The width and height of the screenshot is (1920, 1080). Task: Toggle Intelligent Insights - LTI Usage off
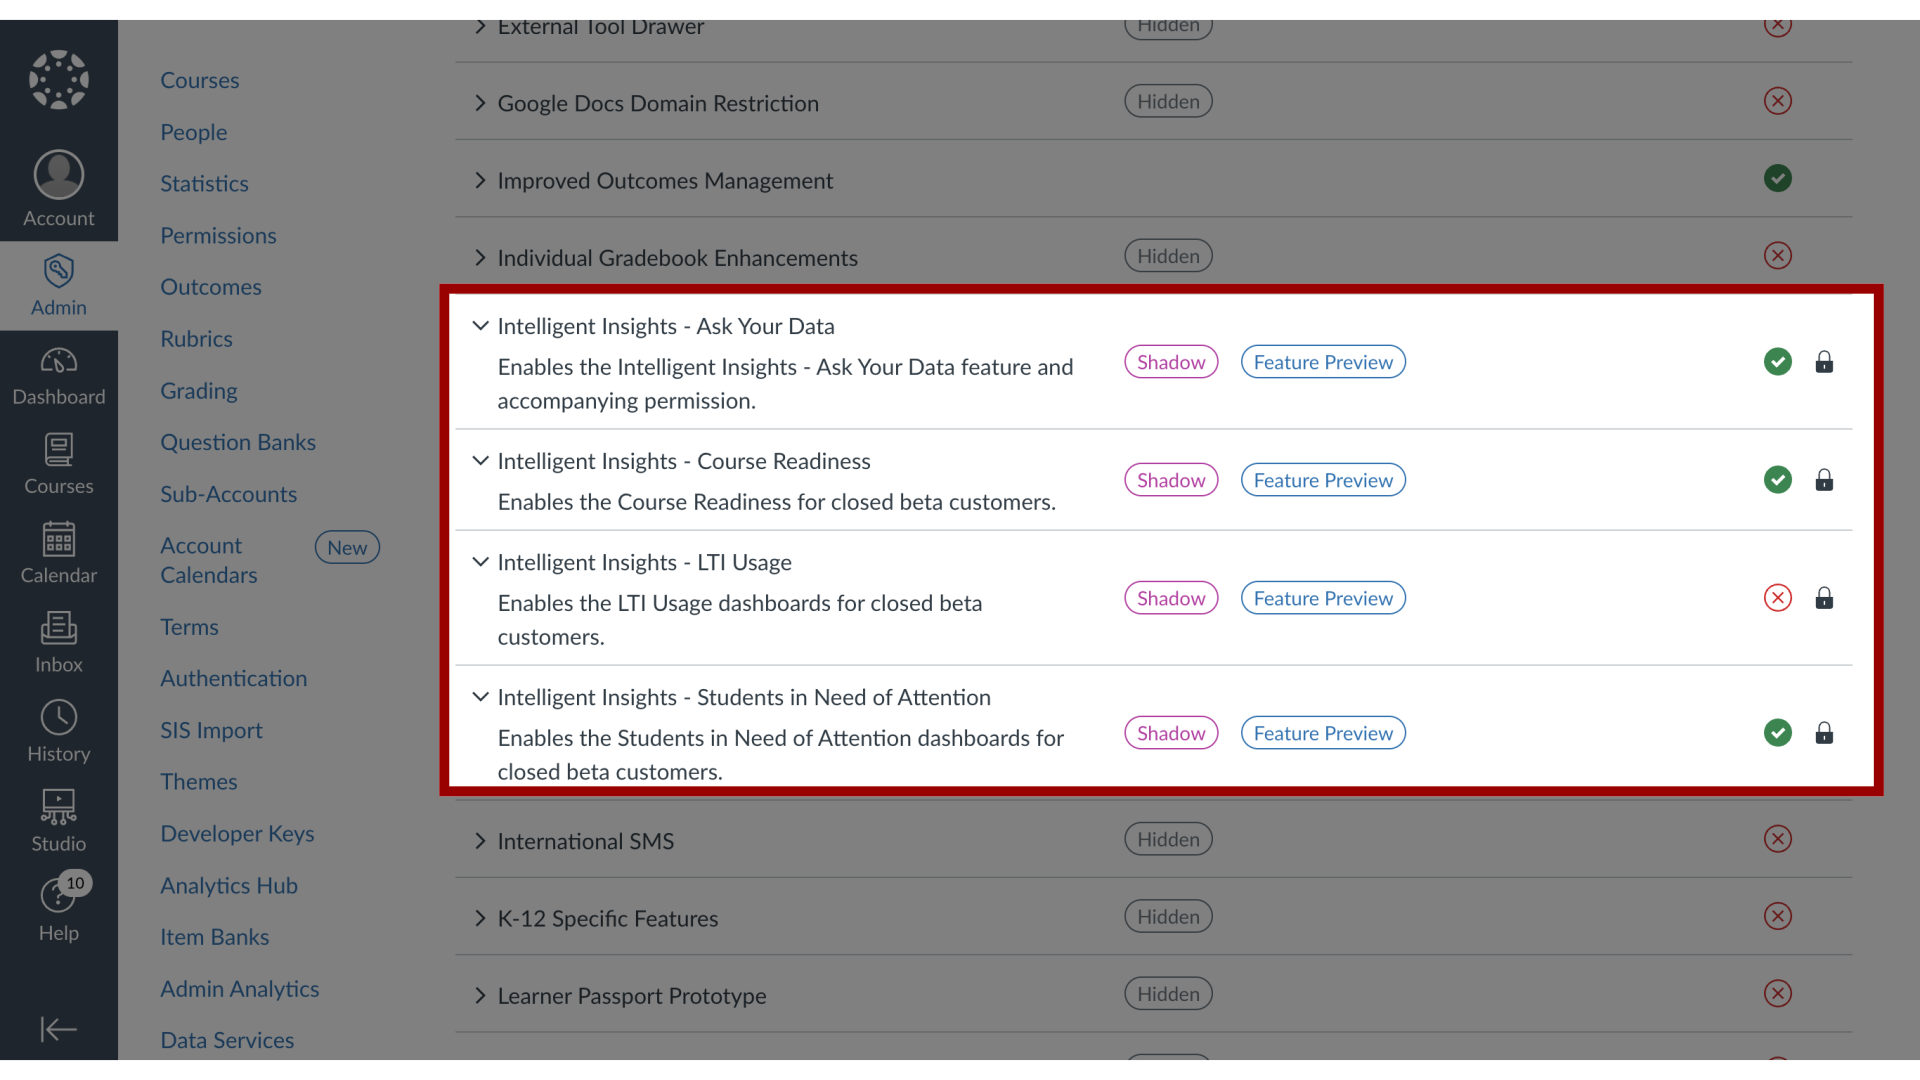coord(1778,597)
